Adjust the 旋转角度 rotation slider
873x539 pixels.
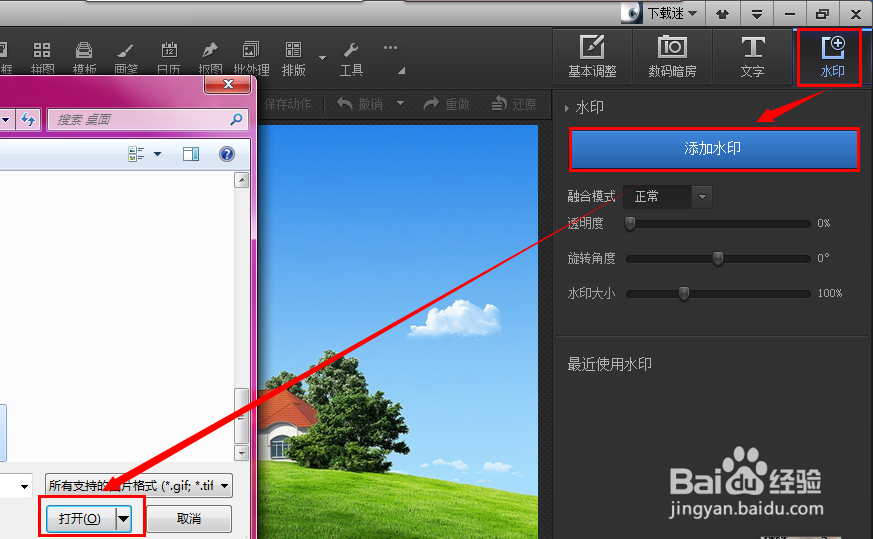[718, 258]
